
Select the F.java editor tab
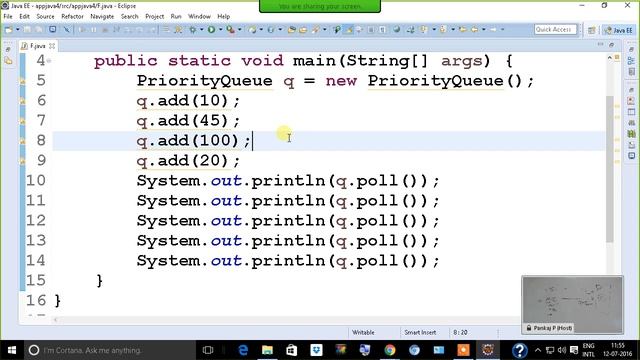[37, 46]
